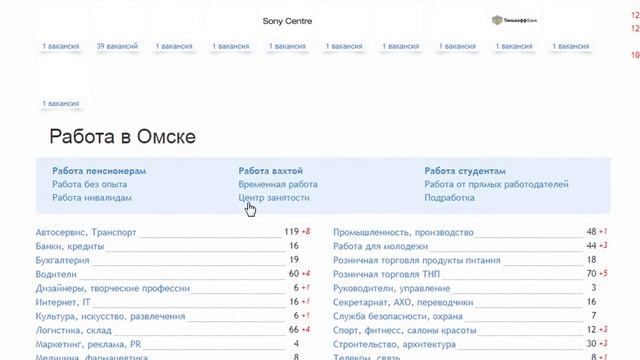The width and height of the screenshot is (640, 360).
Task: Select "Секретариат, АХО, переводчики" category
Action: pos(403,302)
